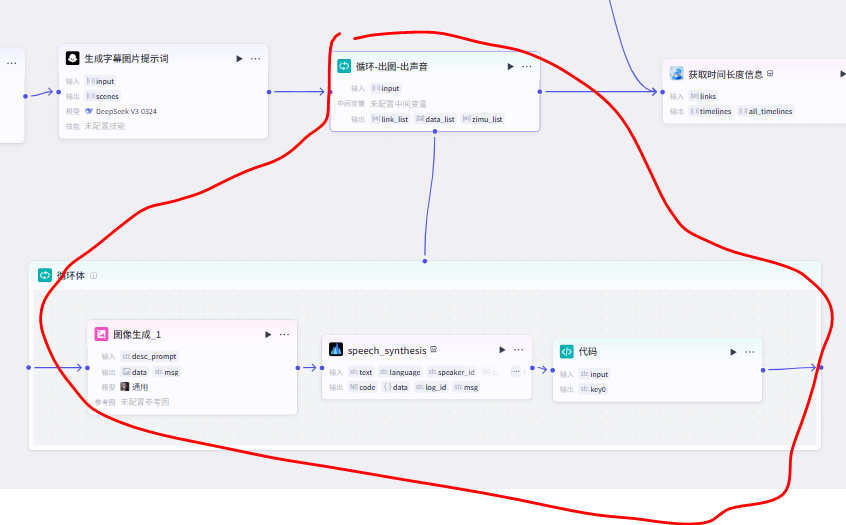Click the input tag in 代码 node
Image resolution: width=846 pixels, height=525 pixels.
pyautogui.click(x=595, y=374)
